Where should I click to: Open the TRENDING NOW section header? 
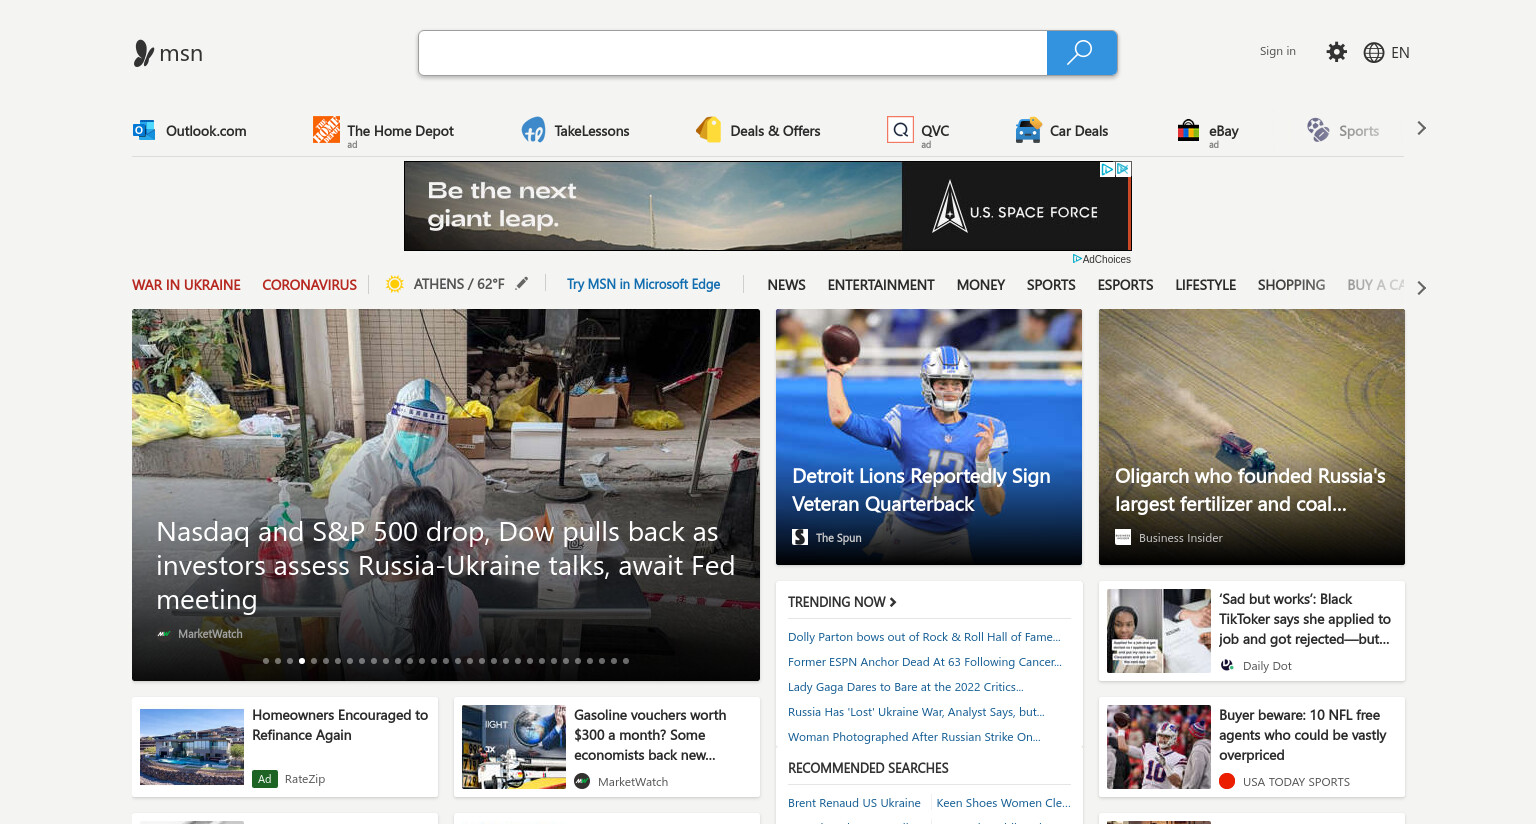pyautogui.click(x=842, y=602)
